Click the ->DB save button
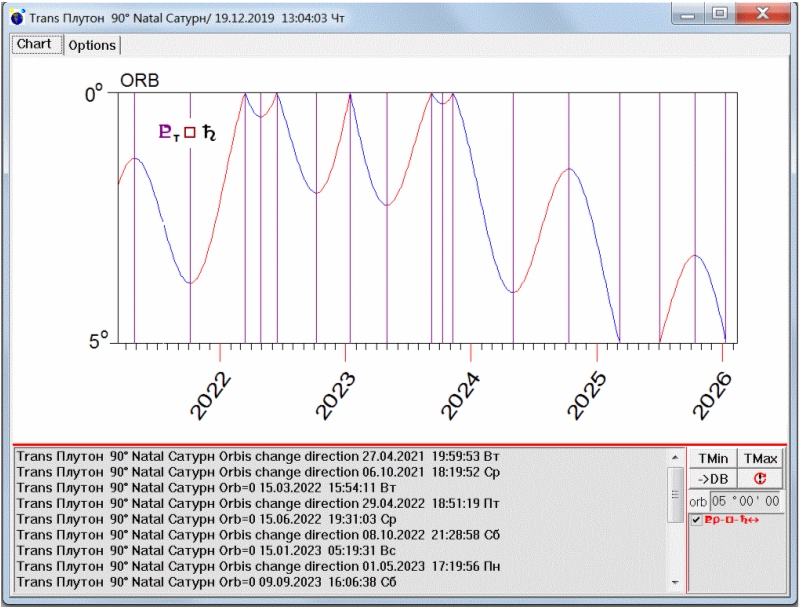Image resolution: width=800 pixels, height=609 pixels. [x=712, y=478]
